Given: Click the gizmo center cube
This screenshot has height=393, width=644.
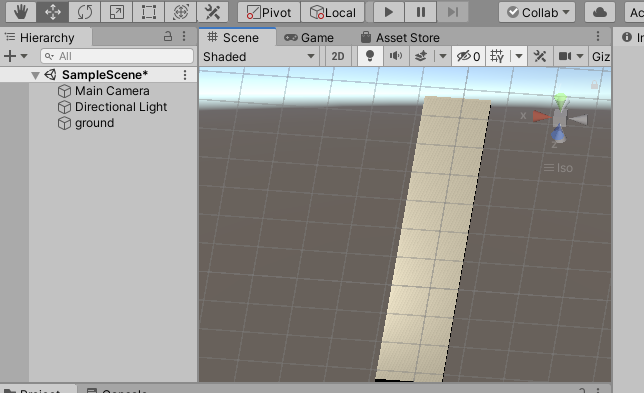Looking at the screenshot, I should coord(560,118).
